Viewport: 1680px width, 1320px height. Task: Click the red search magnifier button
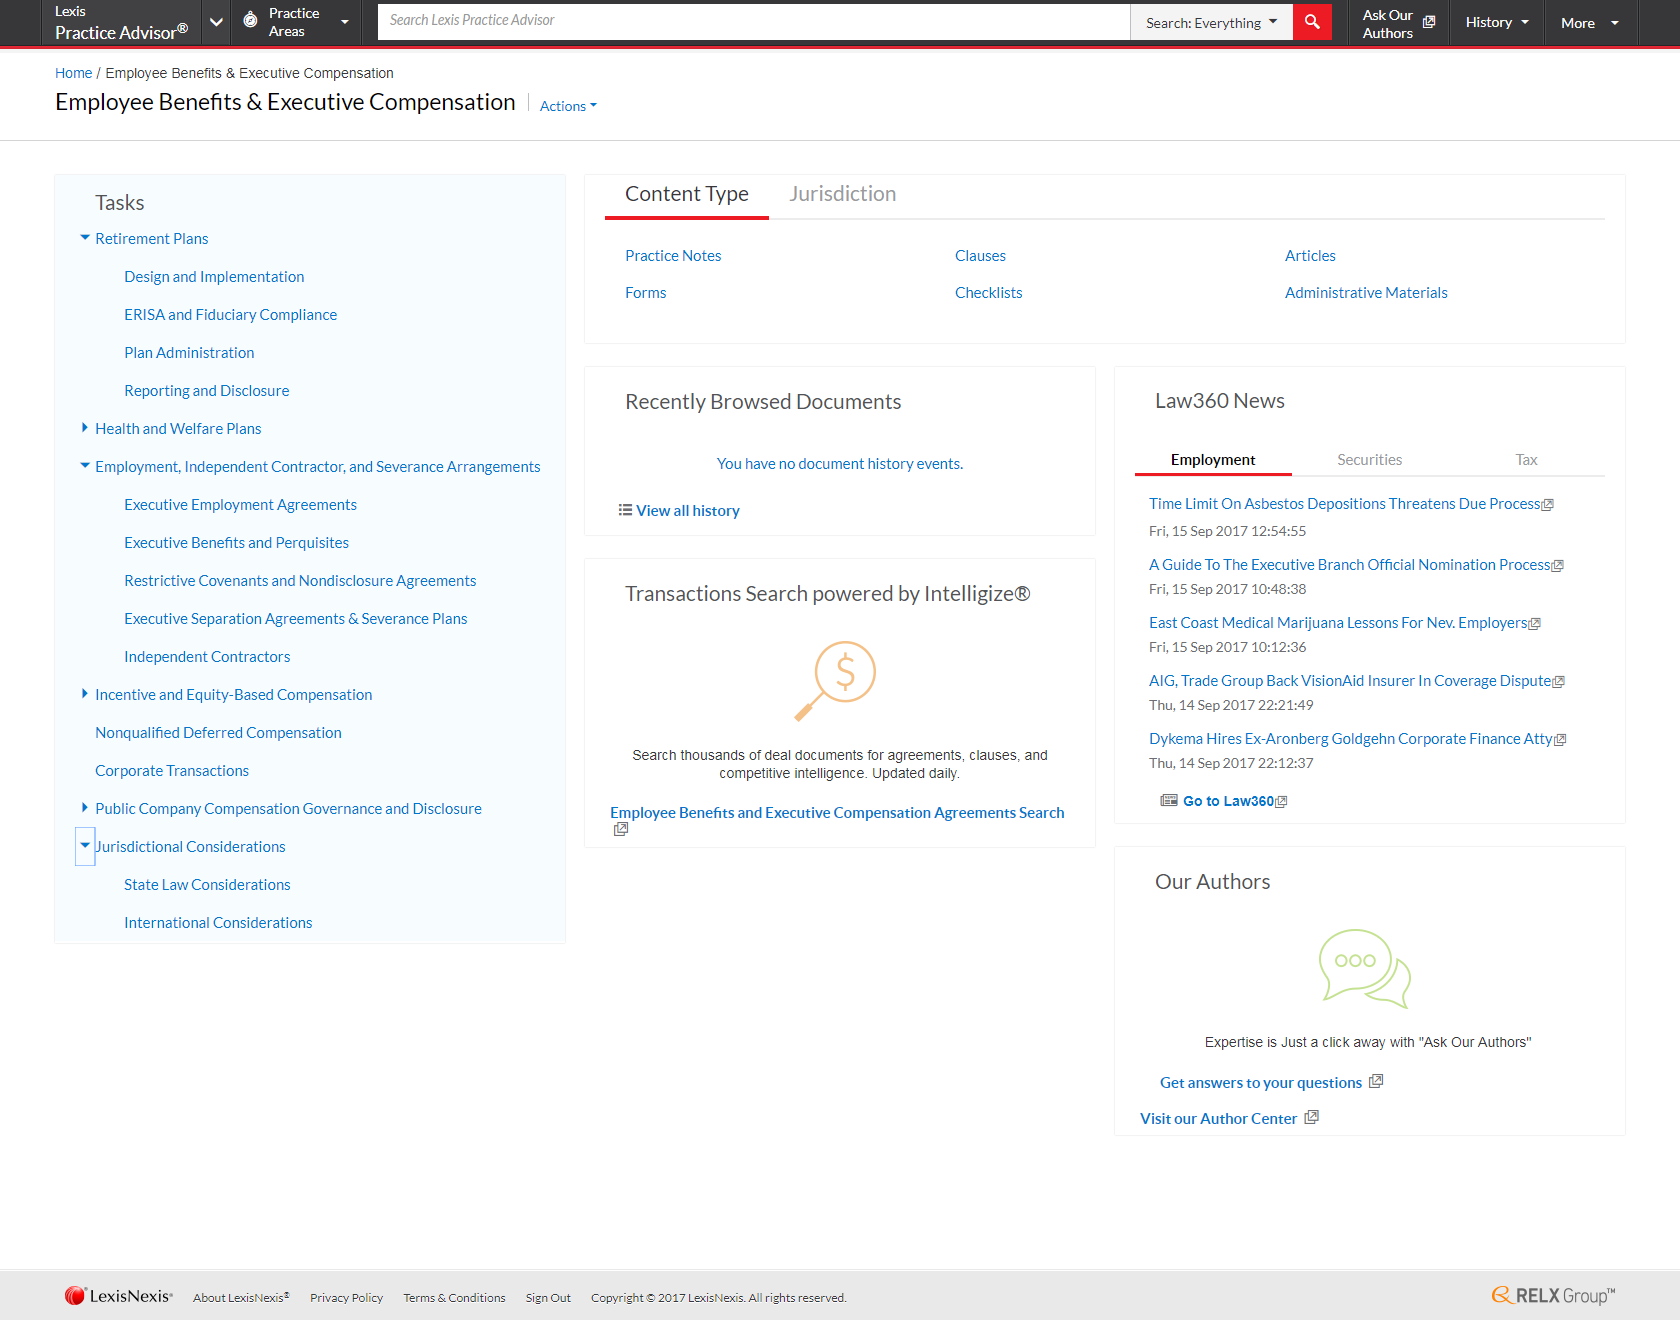pos(1312,21)
